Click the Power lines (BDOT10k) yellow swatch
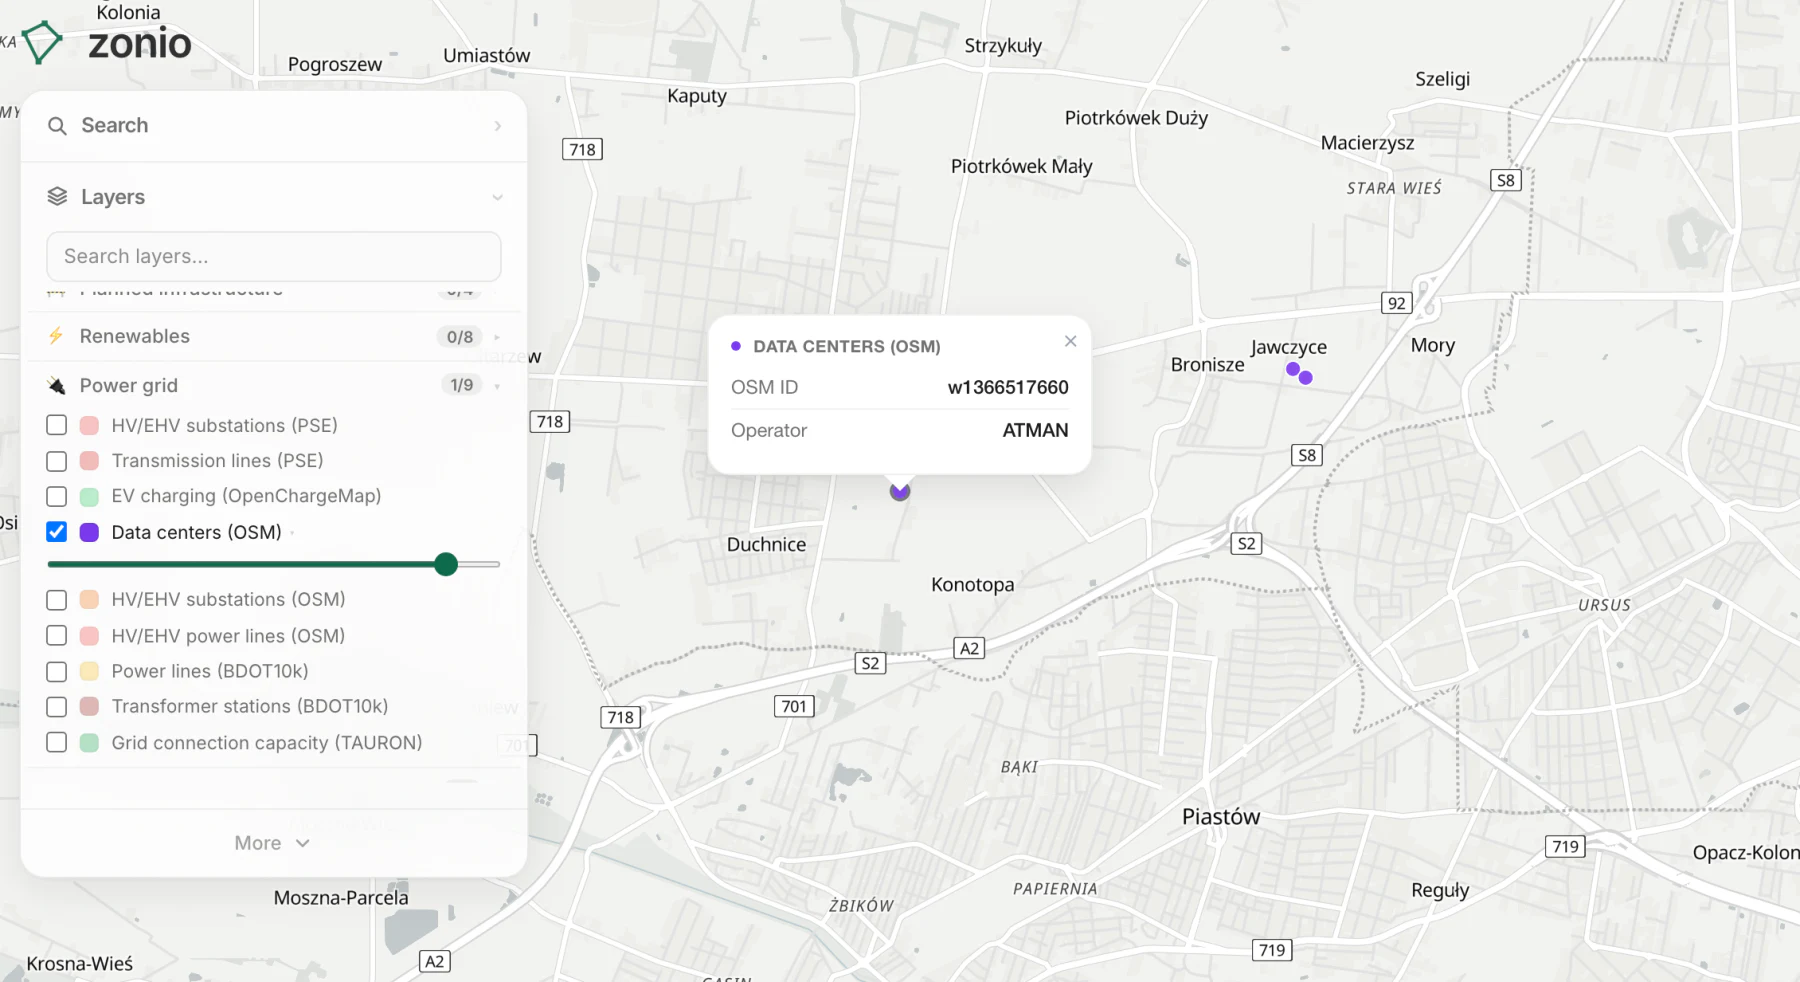The image size is (1800, 982). pyautogui.click(x=89, y=672)
